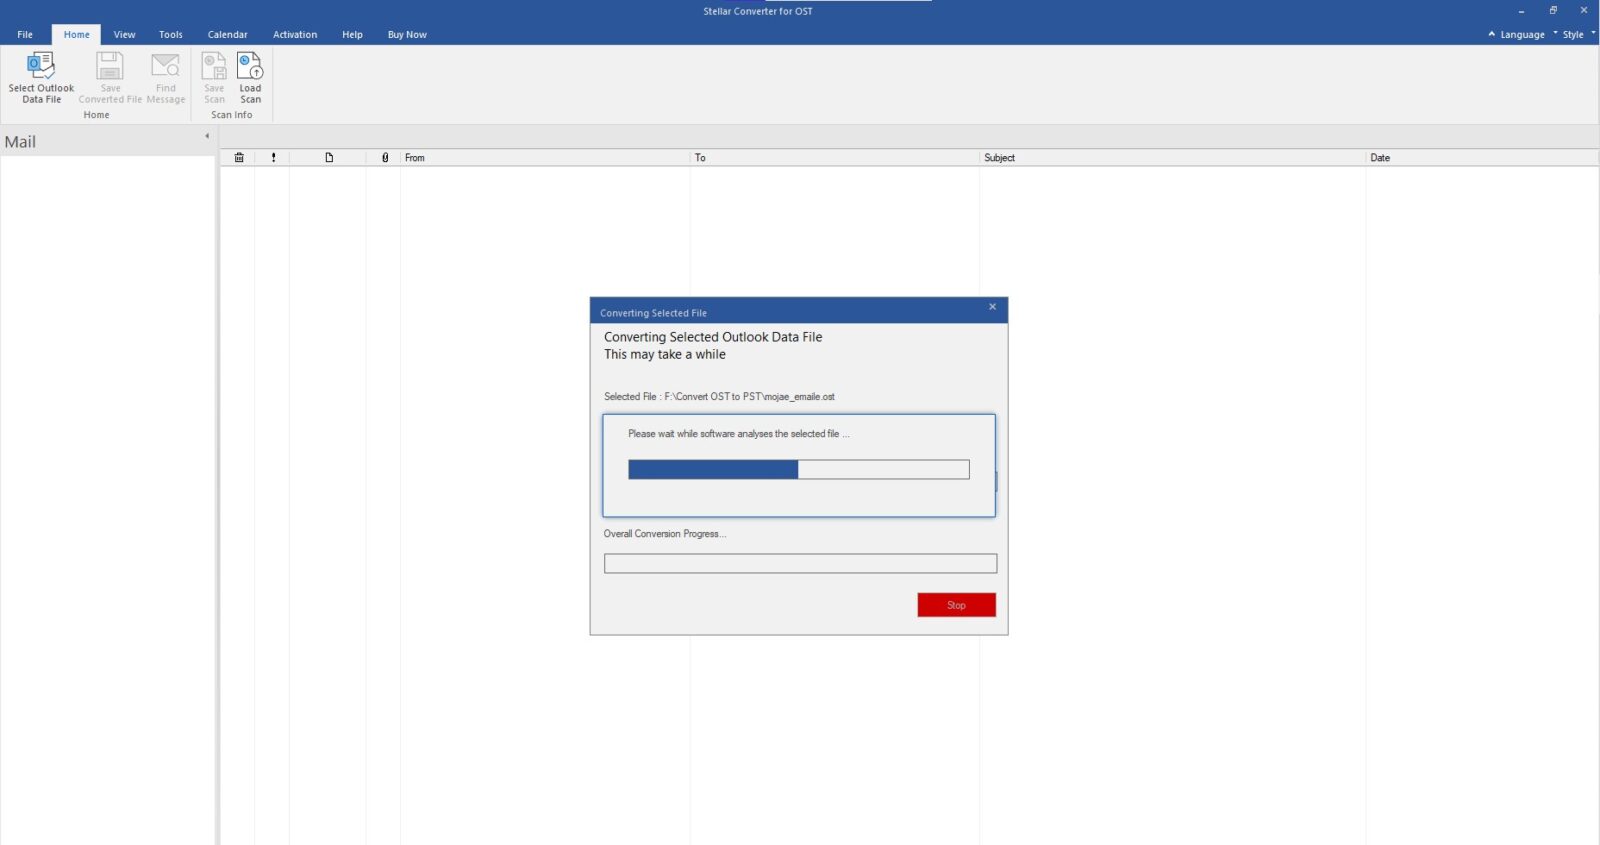The image size is (1600, 845).
Task: Switch to the Home ribbon tab
Action: (x=76, y=34)
